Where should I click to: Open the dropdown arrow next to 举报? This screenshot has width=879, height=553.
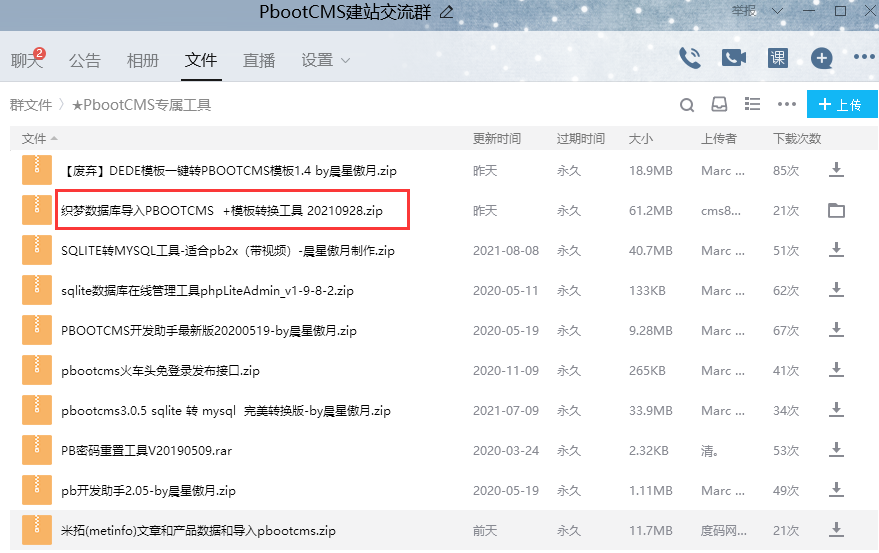777,11
